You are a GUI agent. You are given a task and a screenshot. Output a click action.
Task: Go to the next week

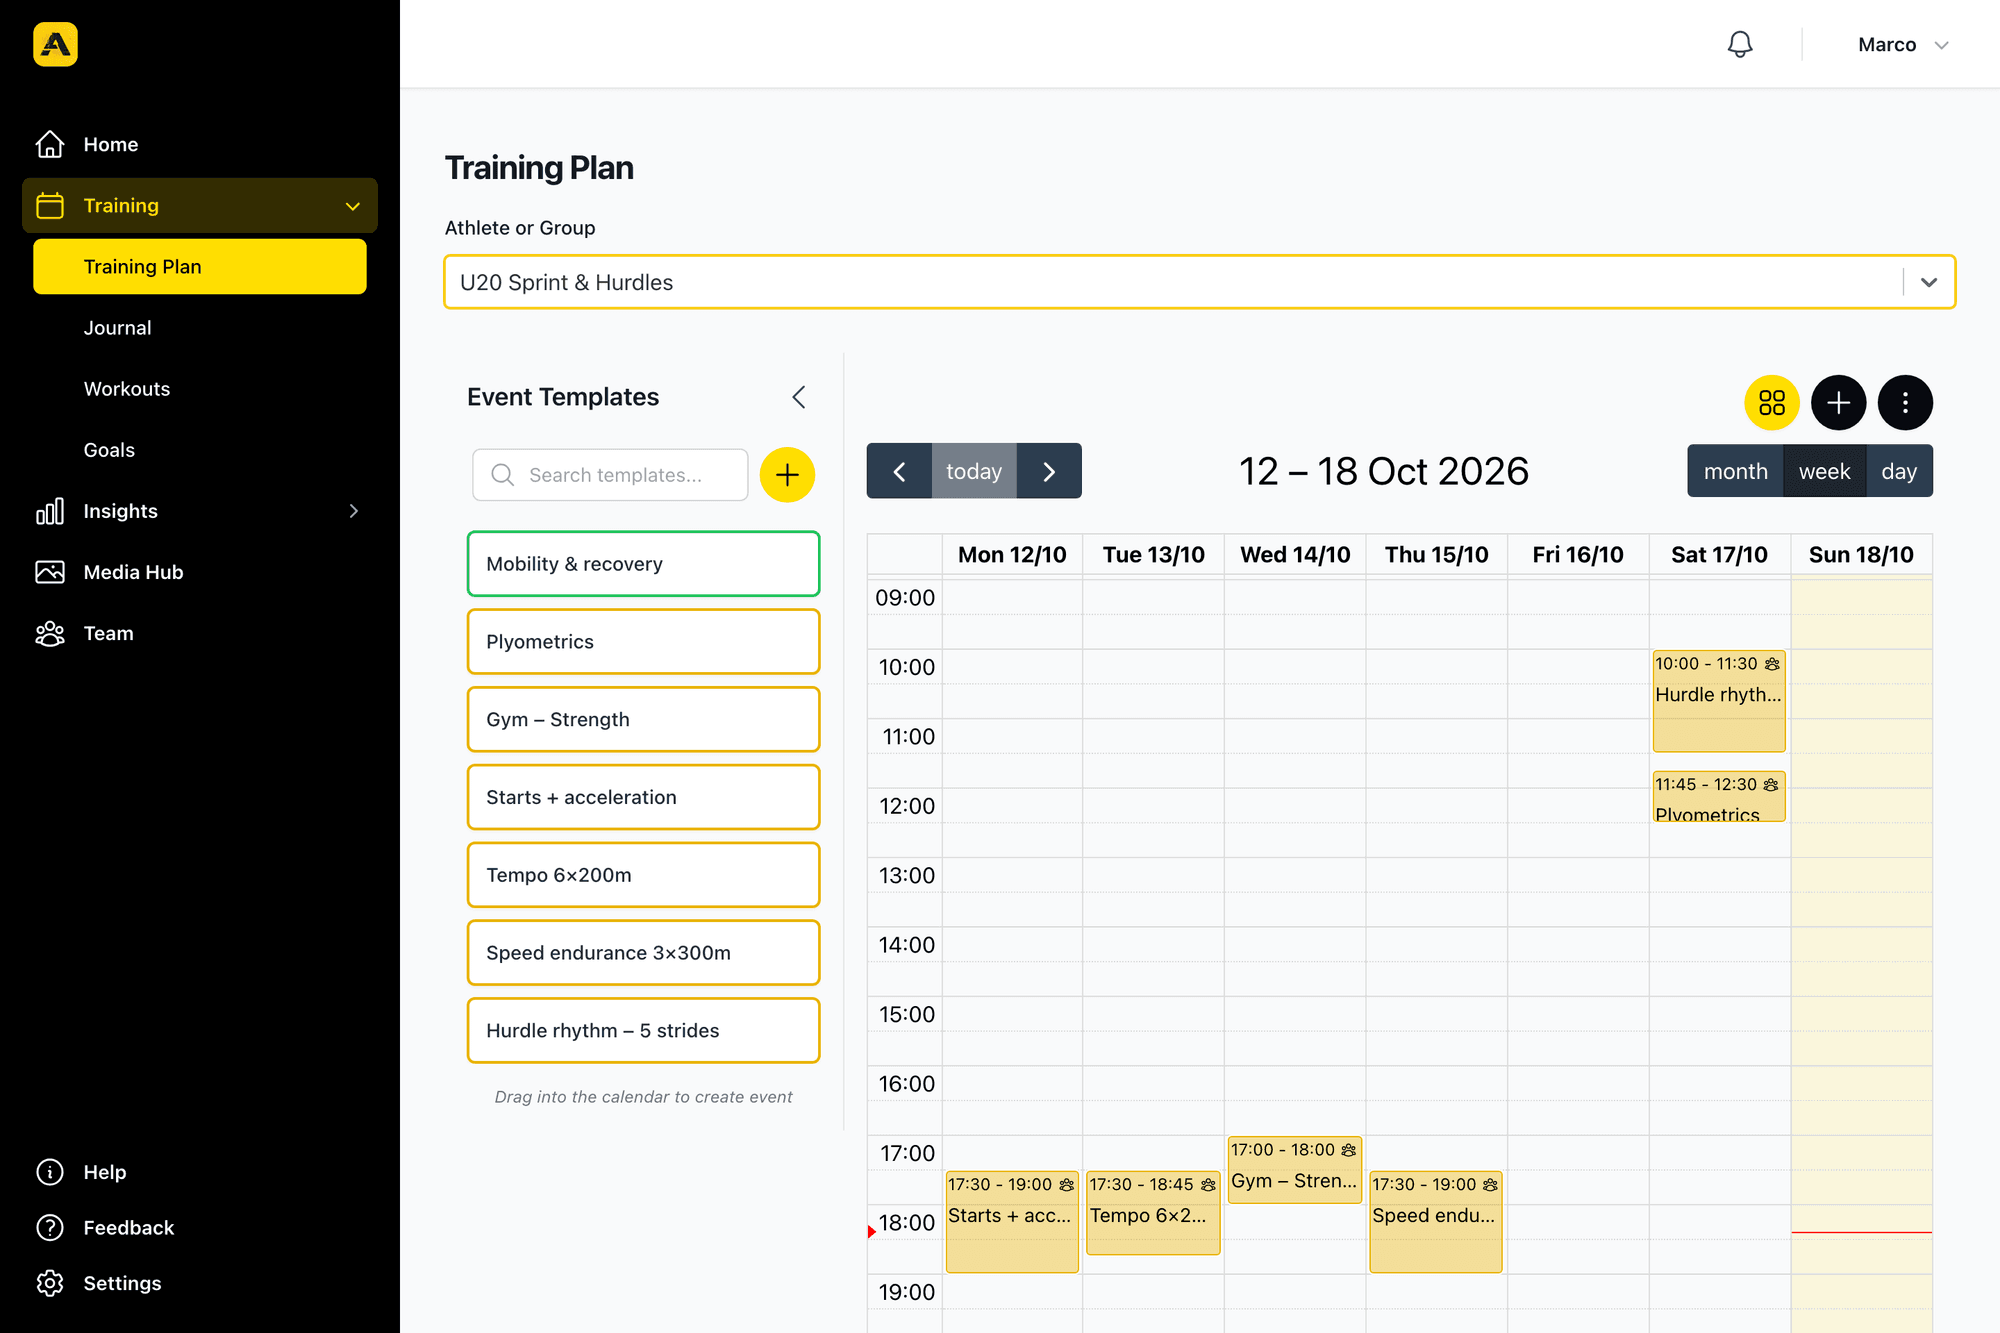pos(1049,471)
